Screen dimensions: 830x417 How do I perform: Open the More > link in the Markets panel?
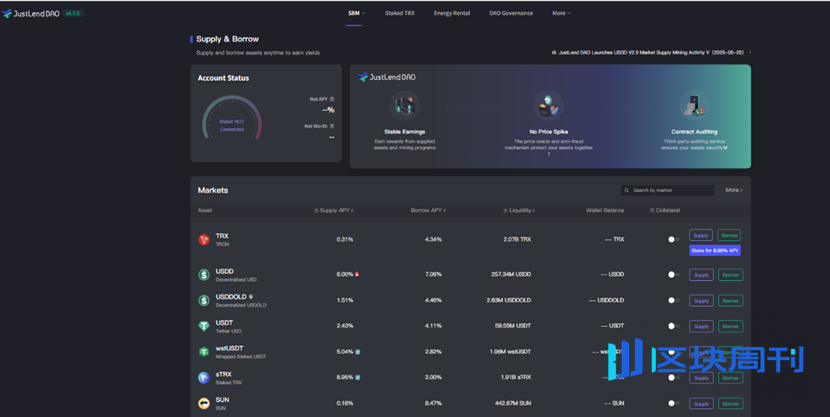[x=734, y=190]
